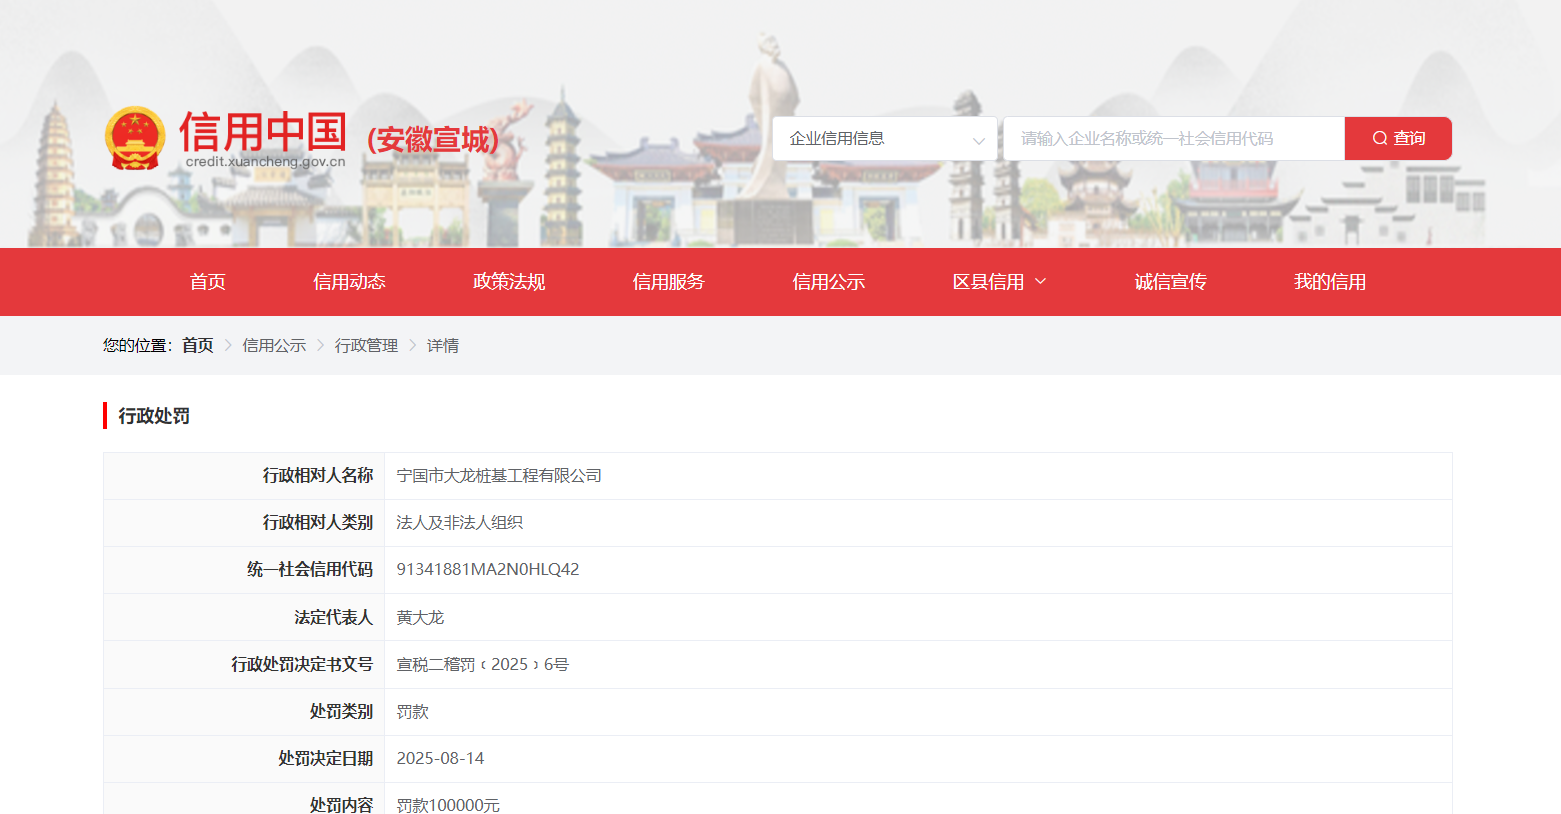Click the document number 宣税二稽罚〔2025〕6号
1561x814 pixels.
point(483,665)
